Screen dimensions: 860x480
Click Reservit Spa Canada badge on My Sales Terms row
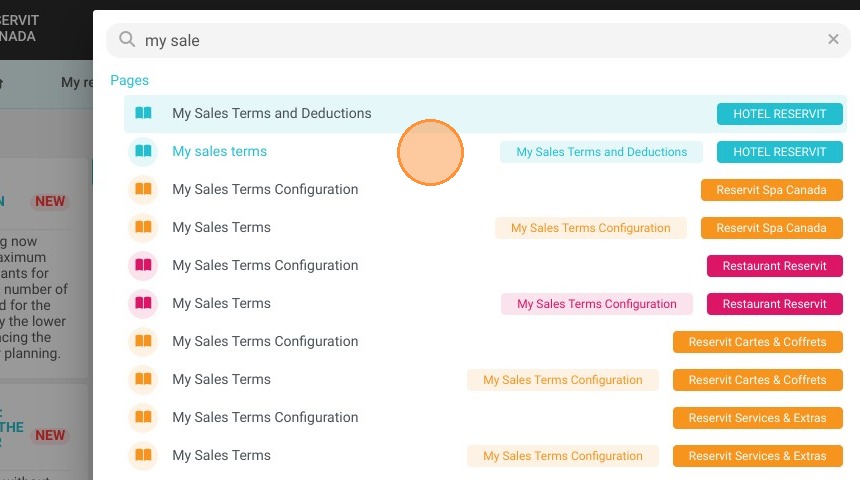pos(771,228)
